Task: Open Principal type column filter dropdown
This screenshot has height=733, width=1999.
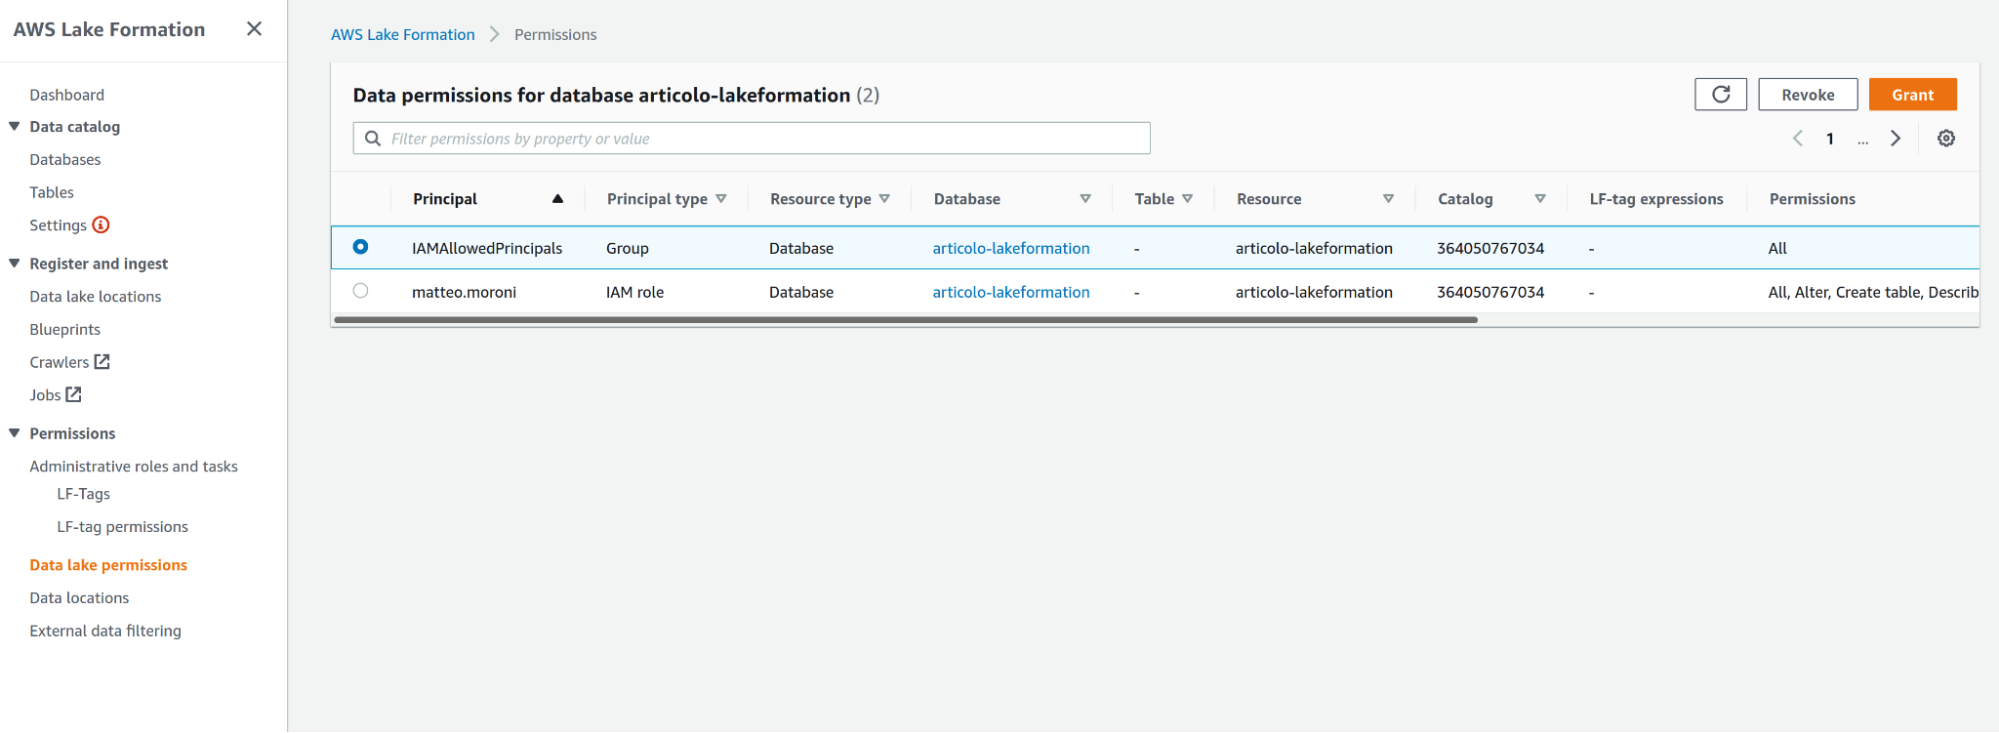Action: click(721, 199)
